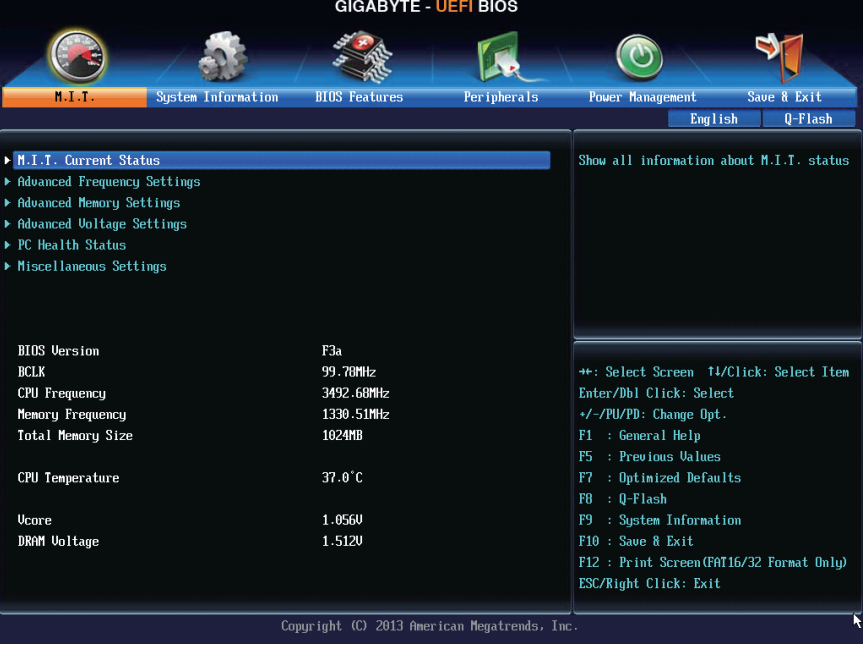The height and width of the screenshot is (645, 863).
Task: Click the F3a BIOS version value
Action: coord(332,351)
